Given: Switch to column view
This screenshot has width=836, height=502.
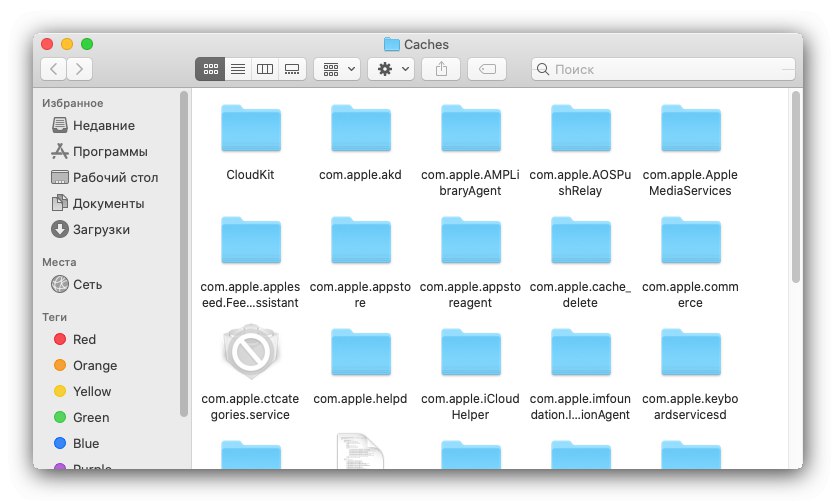Looking at the screenshot, I should [265, 69].
